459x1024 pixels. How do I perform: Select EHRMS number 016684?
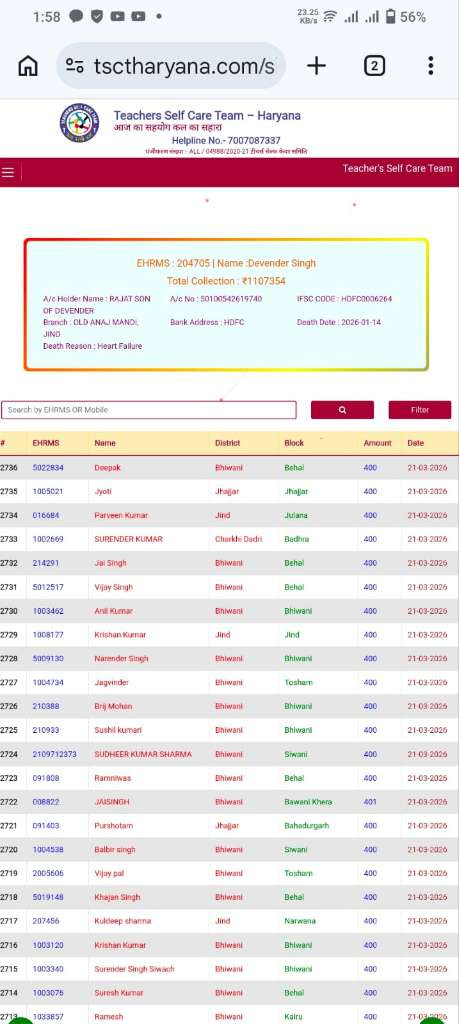[x=46, y=515]
